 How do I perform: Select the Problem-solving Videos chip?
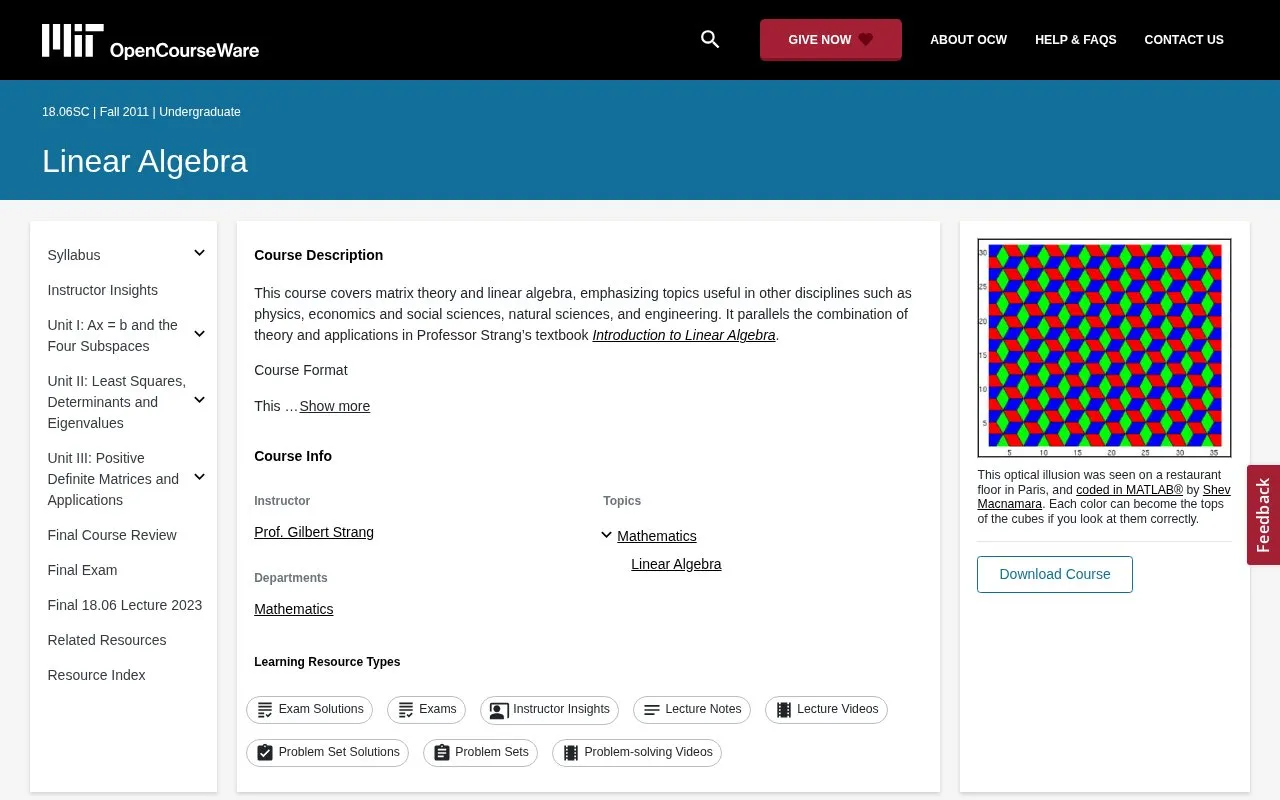pos(637,753)
